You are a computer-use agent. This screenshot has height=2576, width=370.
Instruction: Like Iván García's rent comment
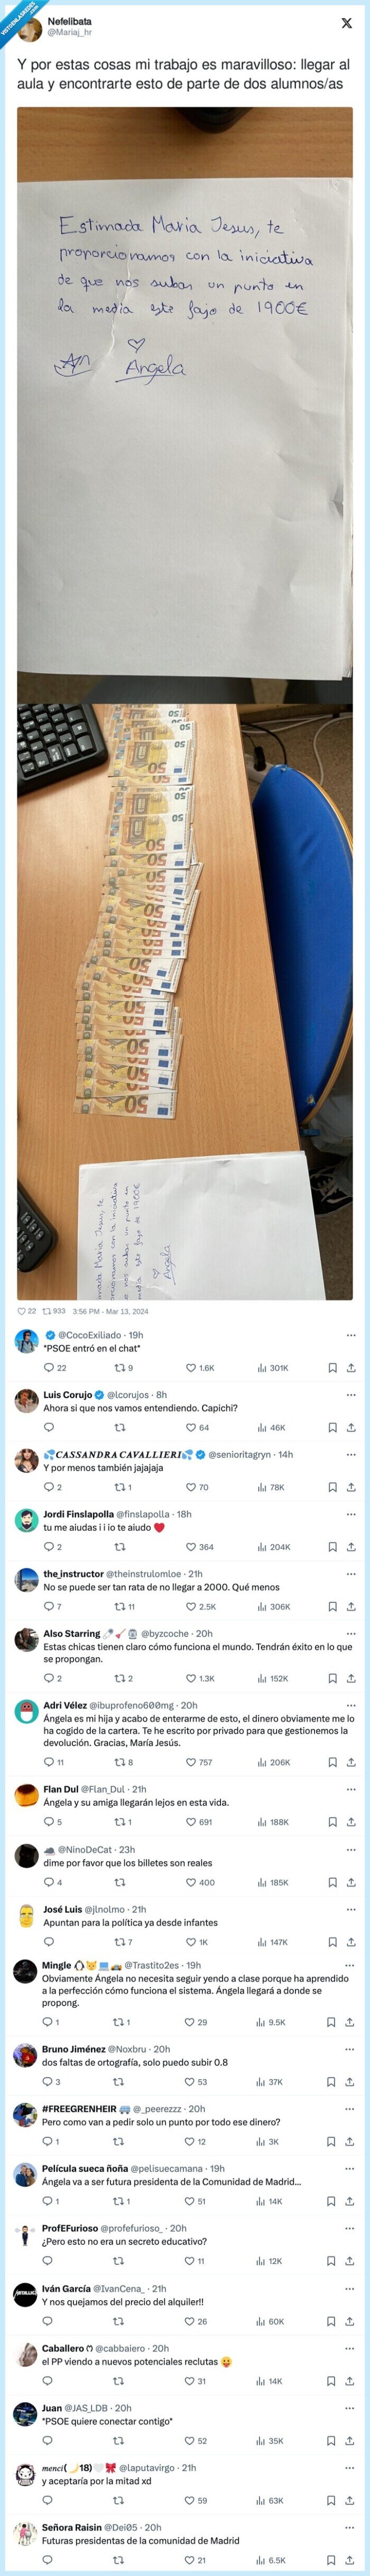(189, 2321)
